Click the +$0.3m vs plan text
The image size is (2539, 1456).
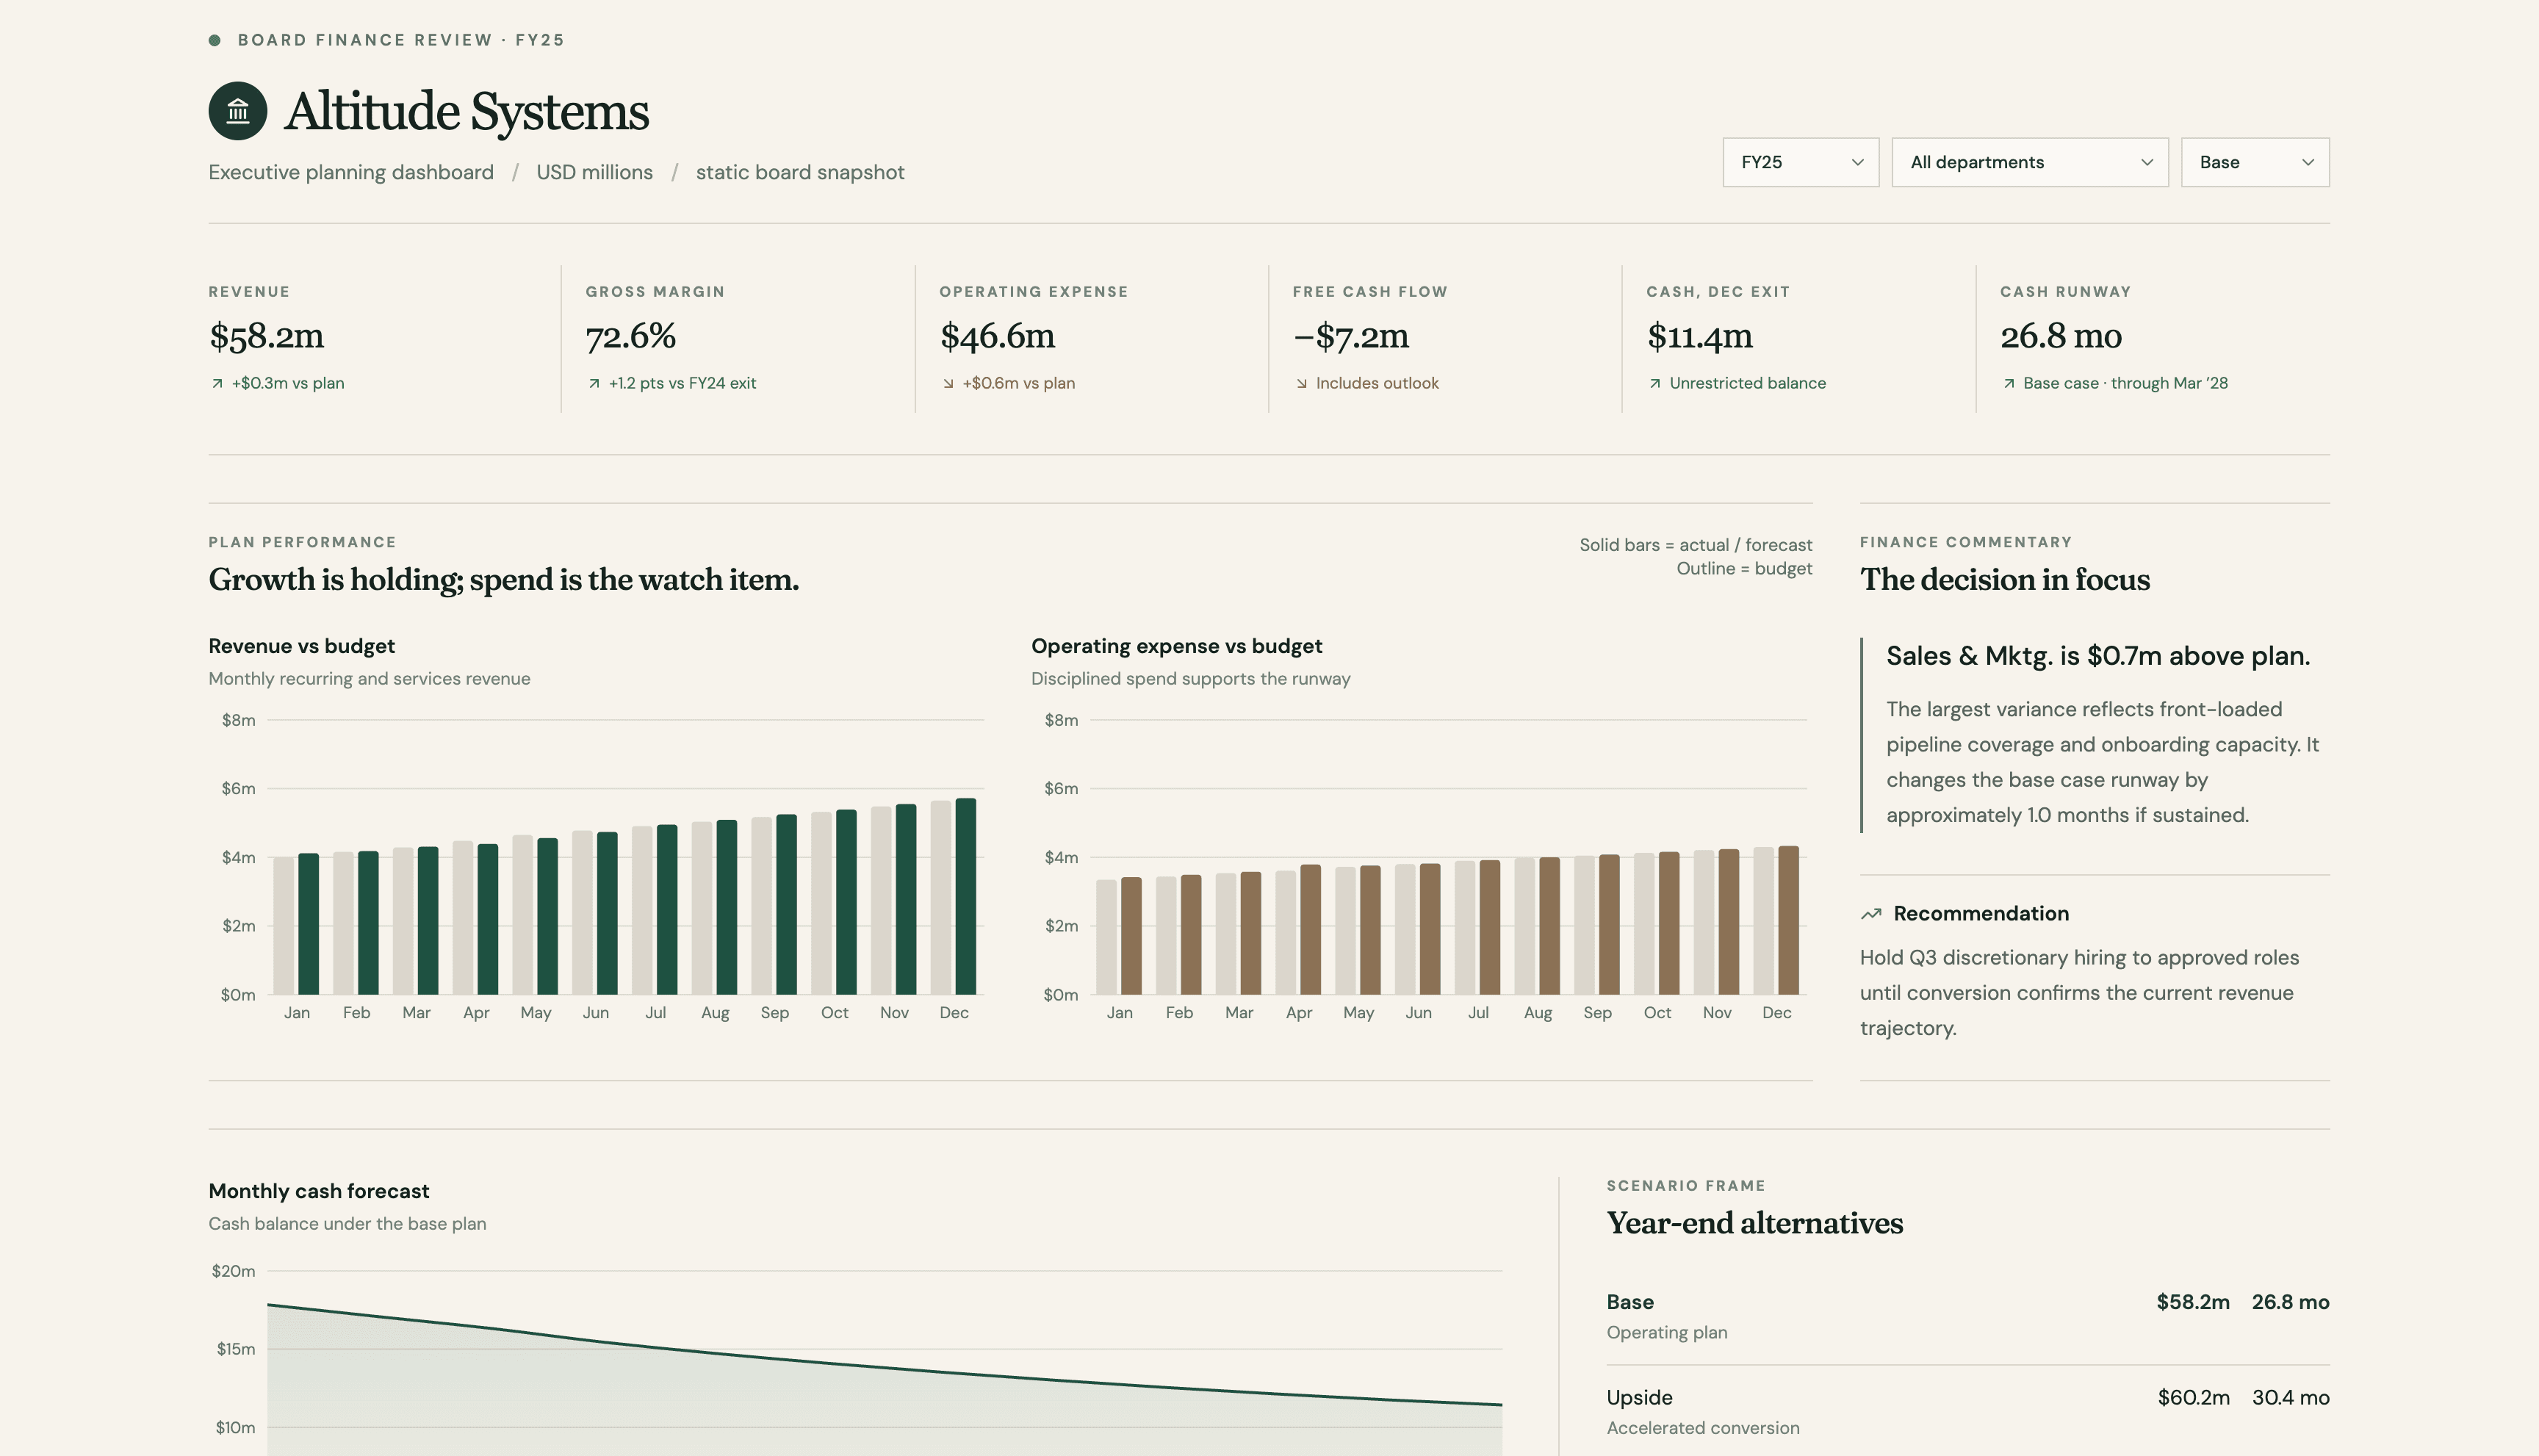(x=288, y=383)
